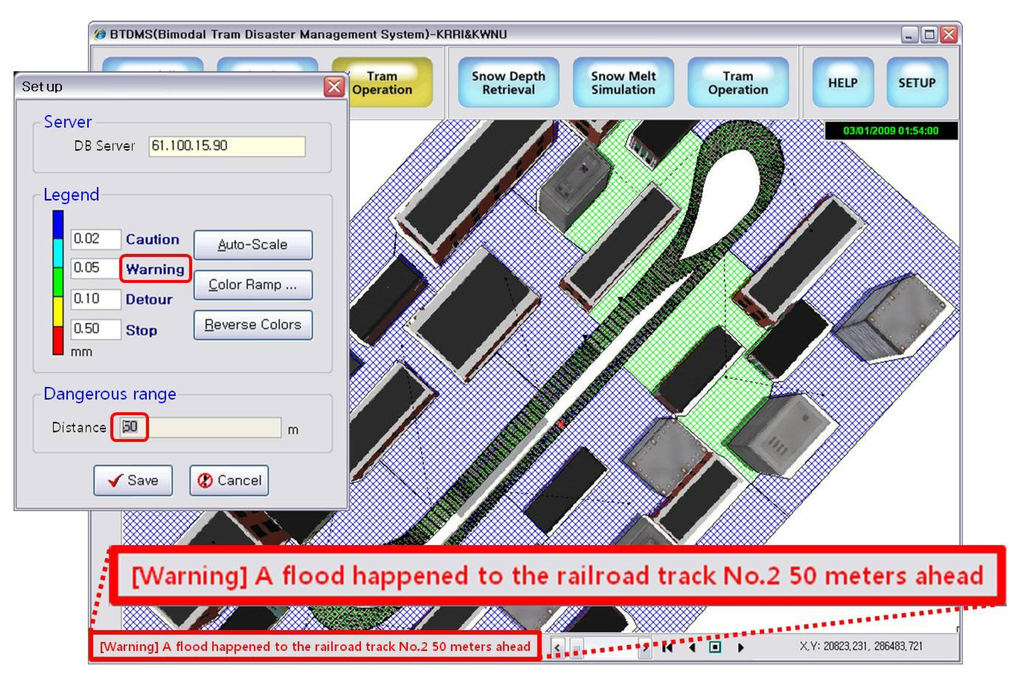
Task: Jump to the first frame of the simulation
Action: [x=667, y=647]
